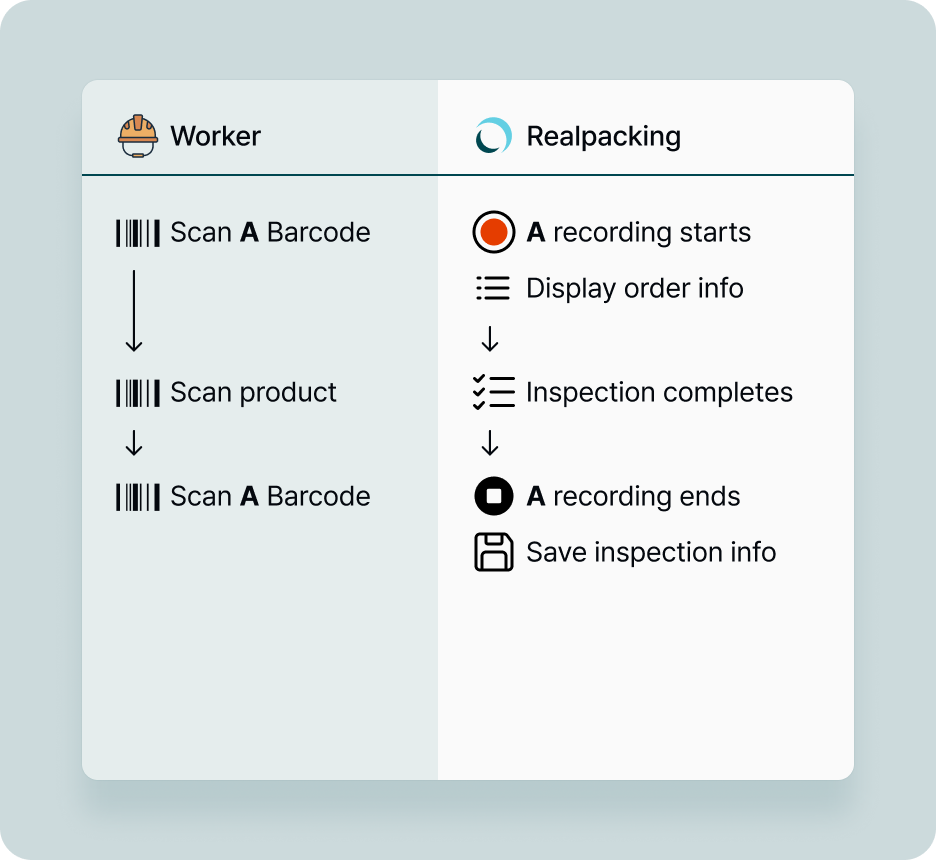This screenshot has height=860, width=936.
Task: Click the arrow below Display order info
Action: [x=490, y=341]
